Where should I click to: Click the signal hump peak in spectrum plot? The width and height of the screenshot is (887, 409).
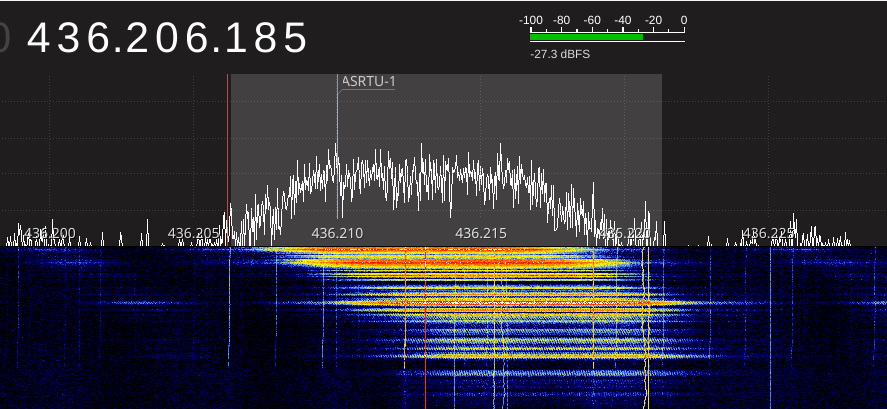(x=336, y=150)
